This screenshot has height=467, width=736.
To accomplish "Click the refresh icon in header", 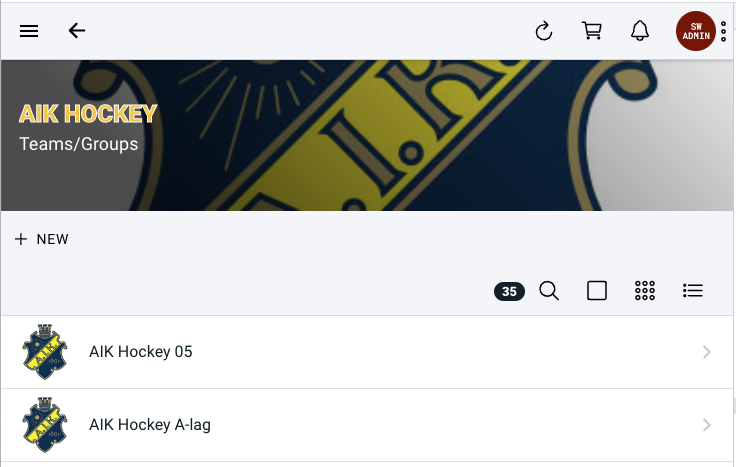I will pos(544,31).
